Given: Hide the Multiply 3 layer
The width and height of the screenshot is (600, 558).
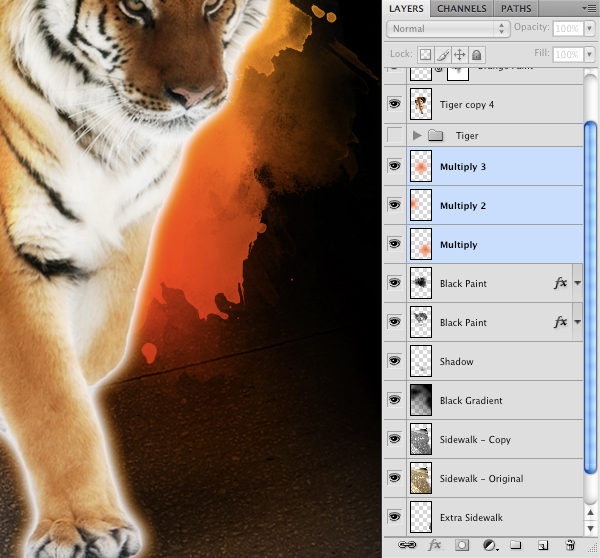Looking at the screenshot, I should point(395,166).
